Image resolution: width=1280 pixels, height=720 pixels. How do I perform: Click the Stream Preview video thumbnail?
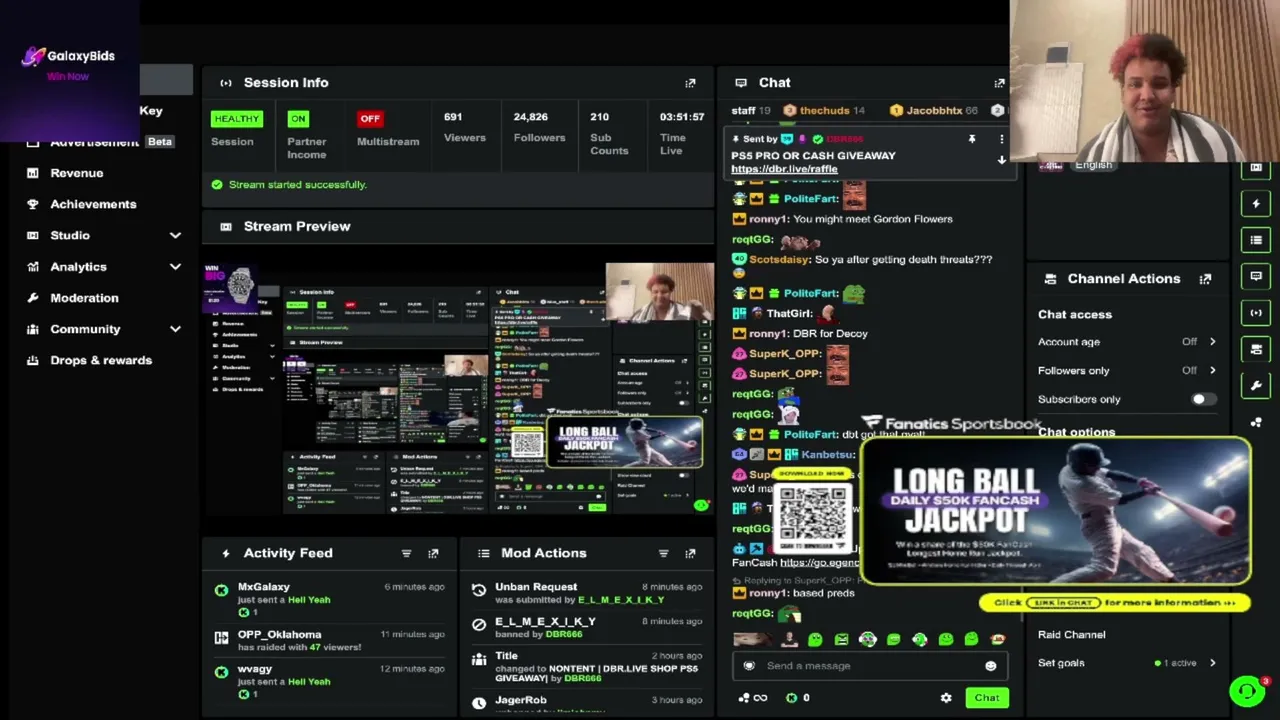tap(458, 388)
